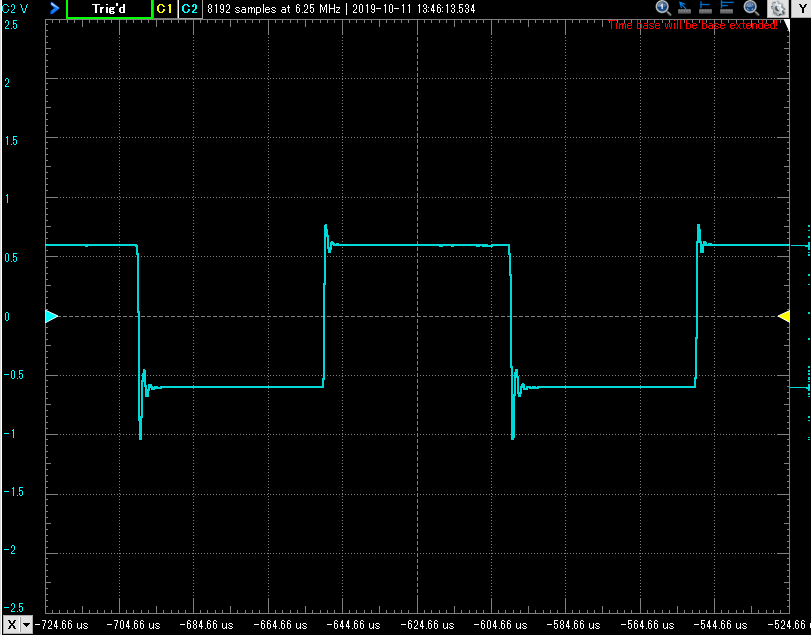Viewport: 811px width, 635px height.
Task: Click the 1.5 voltage axis label
Action: [11, 141]
